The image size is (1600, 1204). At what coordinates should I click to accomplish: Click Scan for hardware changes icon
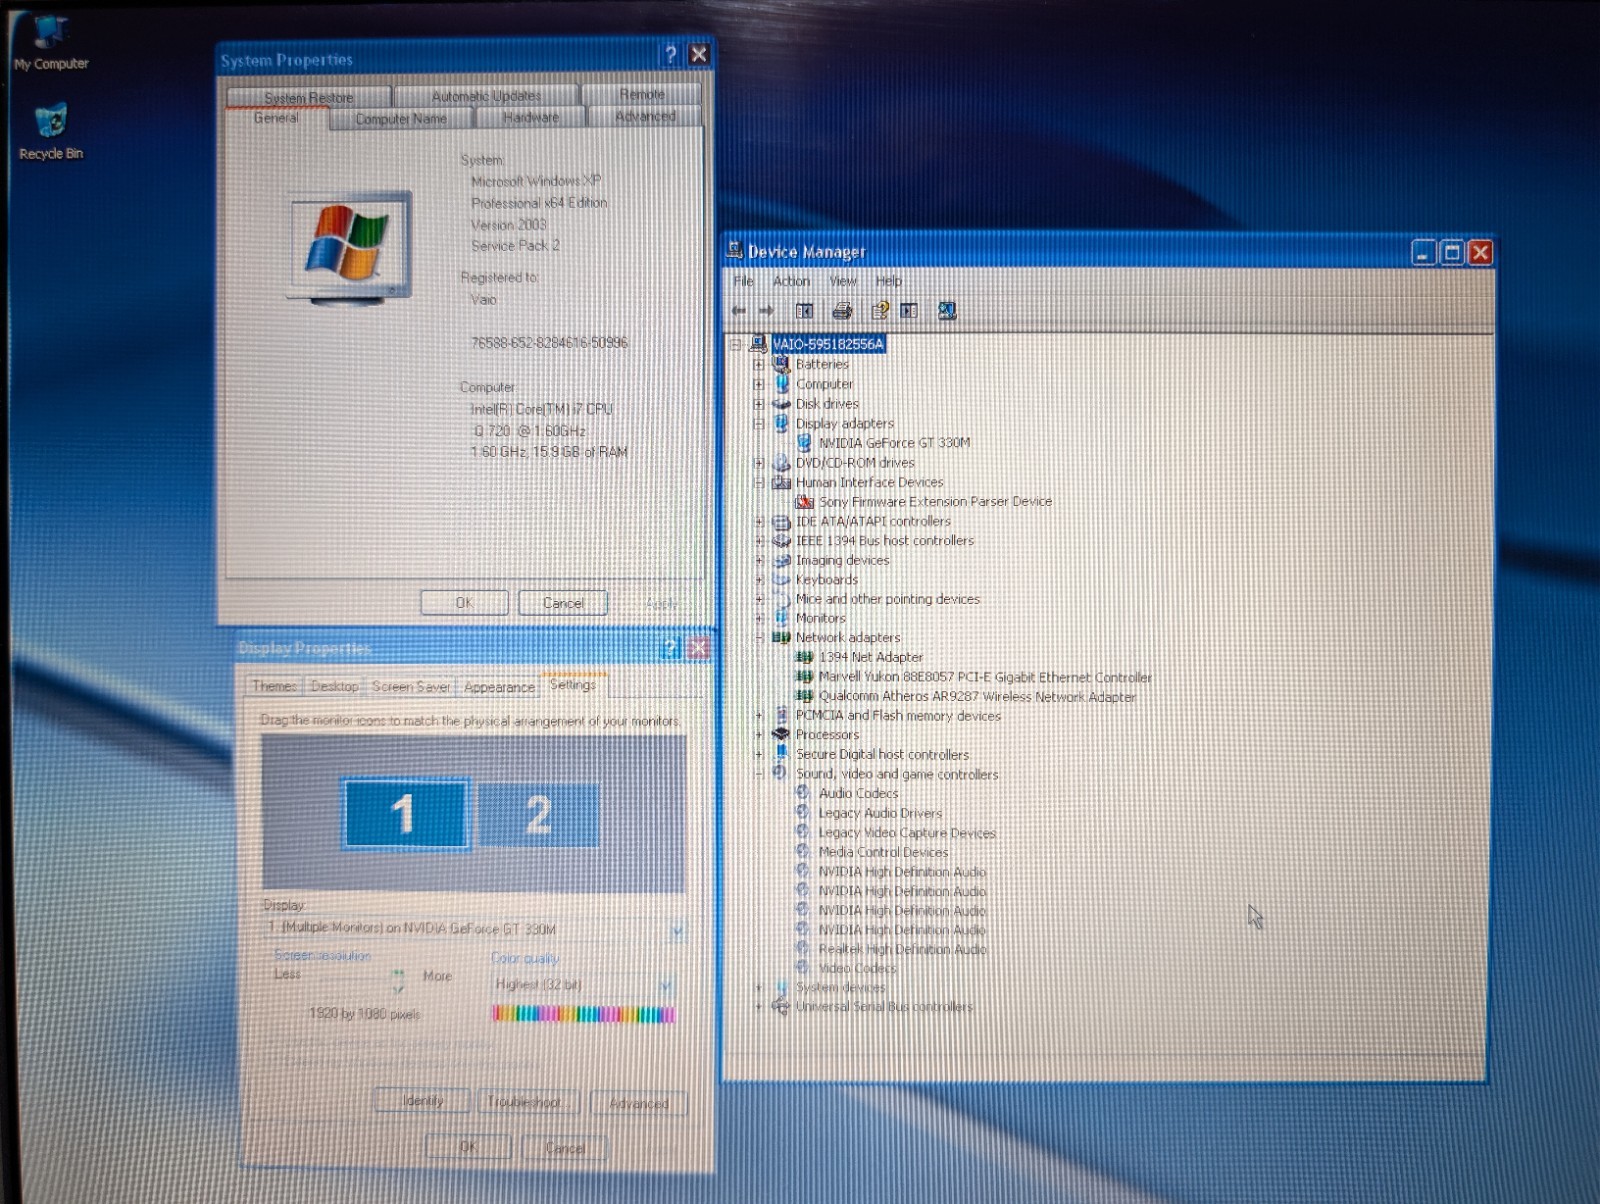click(x=946, y=311)
